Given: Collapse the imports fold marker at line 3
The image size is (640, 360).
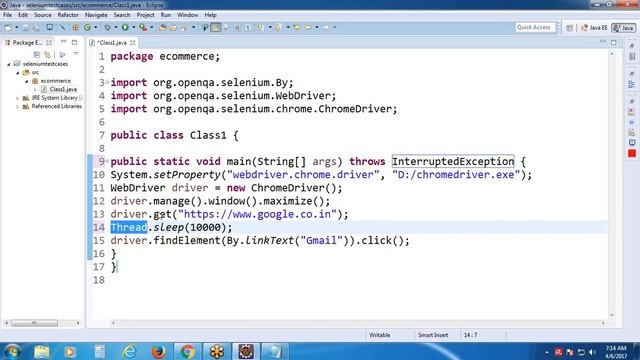Looking at the screenshot, I should pos(107,82).
